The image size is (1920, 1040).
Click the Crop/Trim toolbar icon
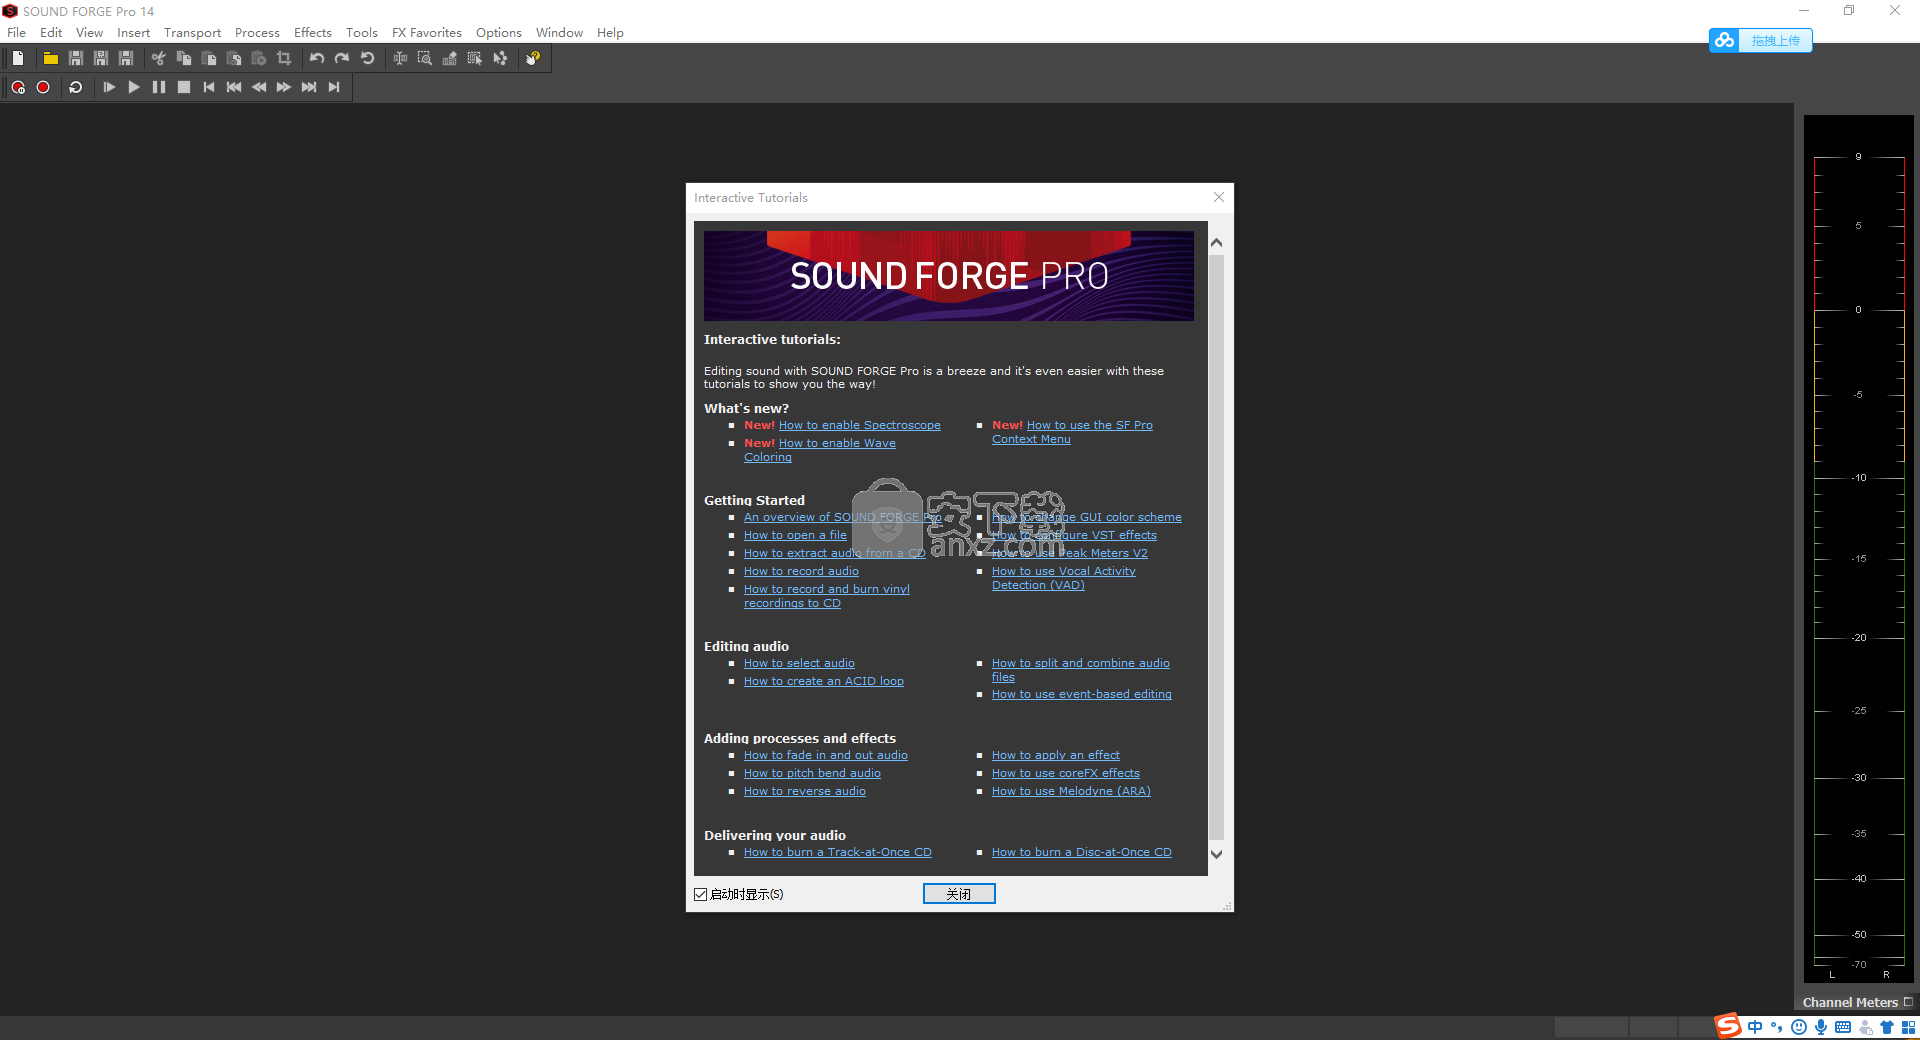(x=284, y=58)
